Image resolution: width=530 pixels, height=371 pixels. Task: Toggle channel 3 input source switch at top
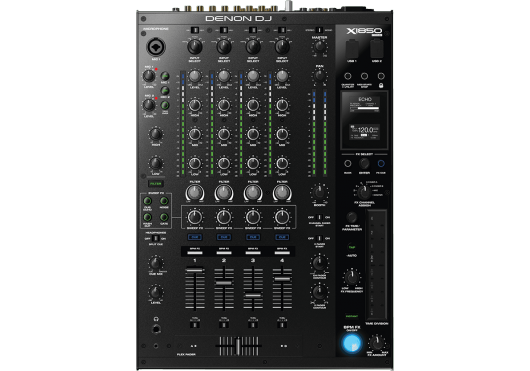tap(253, 30)
